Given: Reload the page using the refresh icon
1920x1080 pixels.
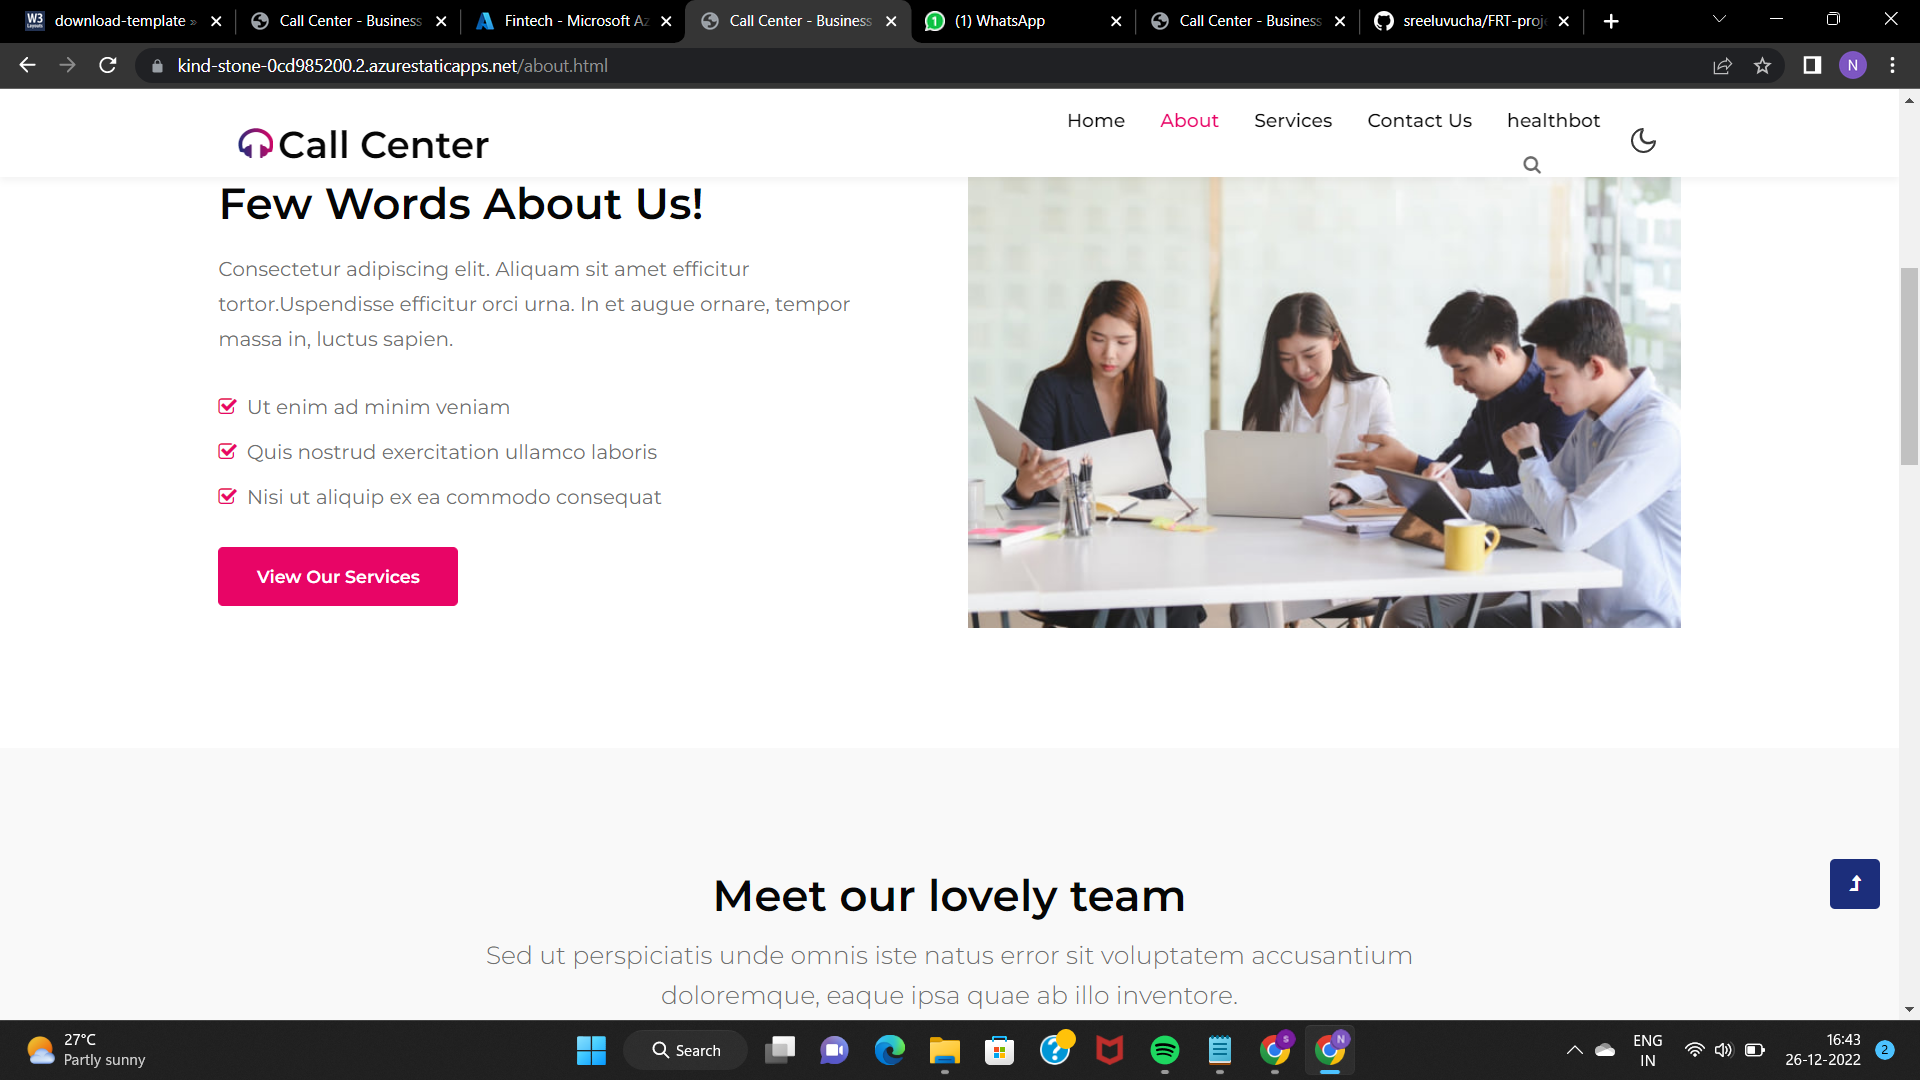Looking at the screenshot, I should click(108, 66).
